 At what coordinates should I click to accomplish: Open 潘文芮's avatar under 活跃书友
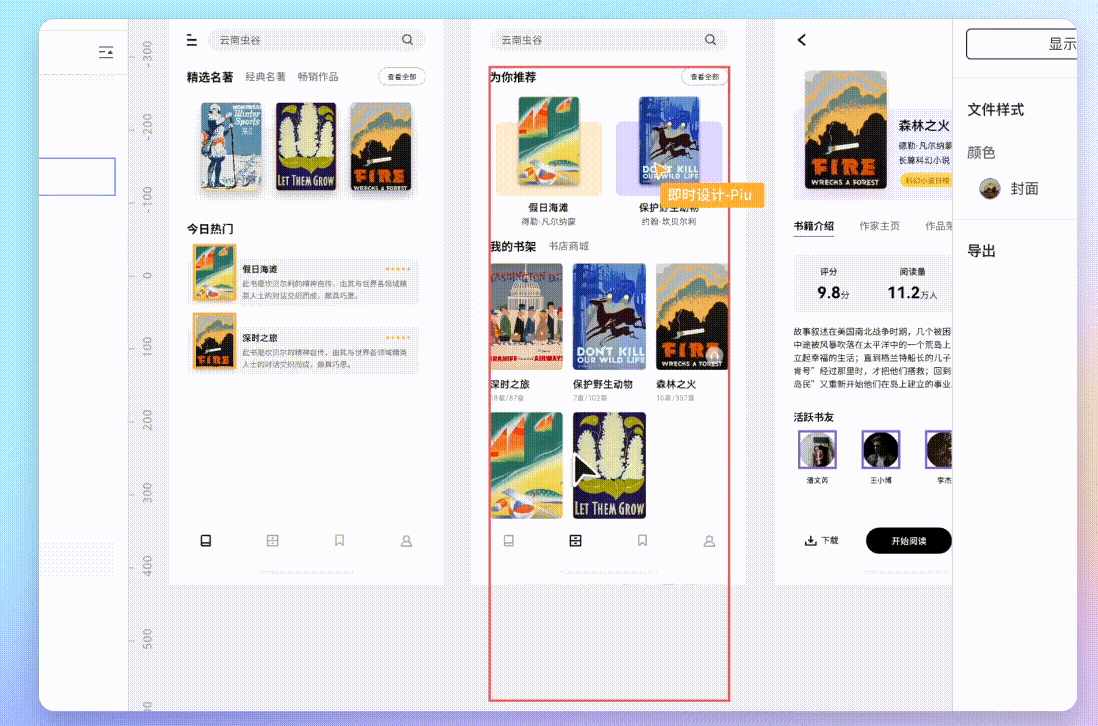(817, 449)
